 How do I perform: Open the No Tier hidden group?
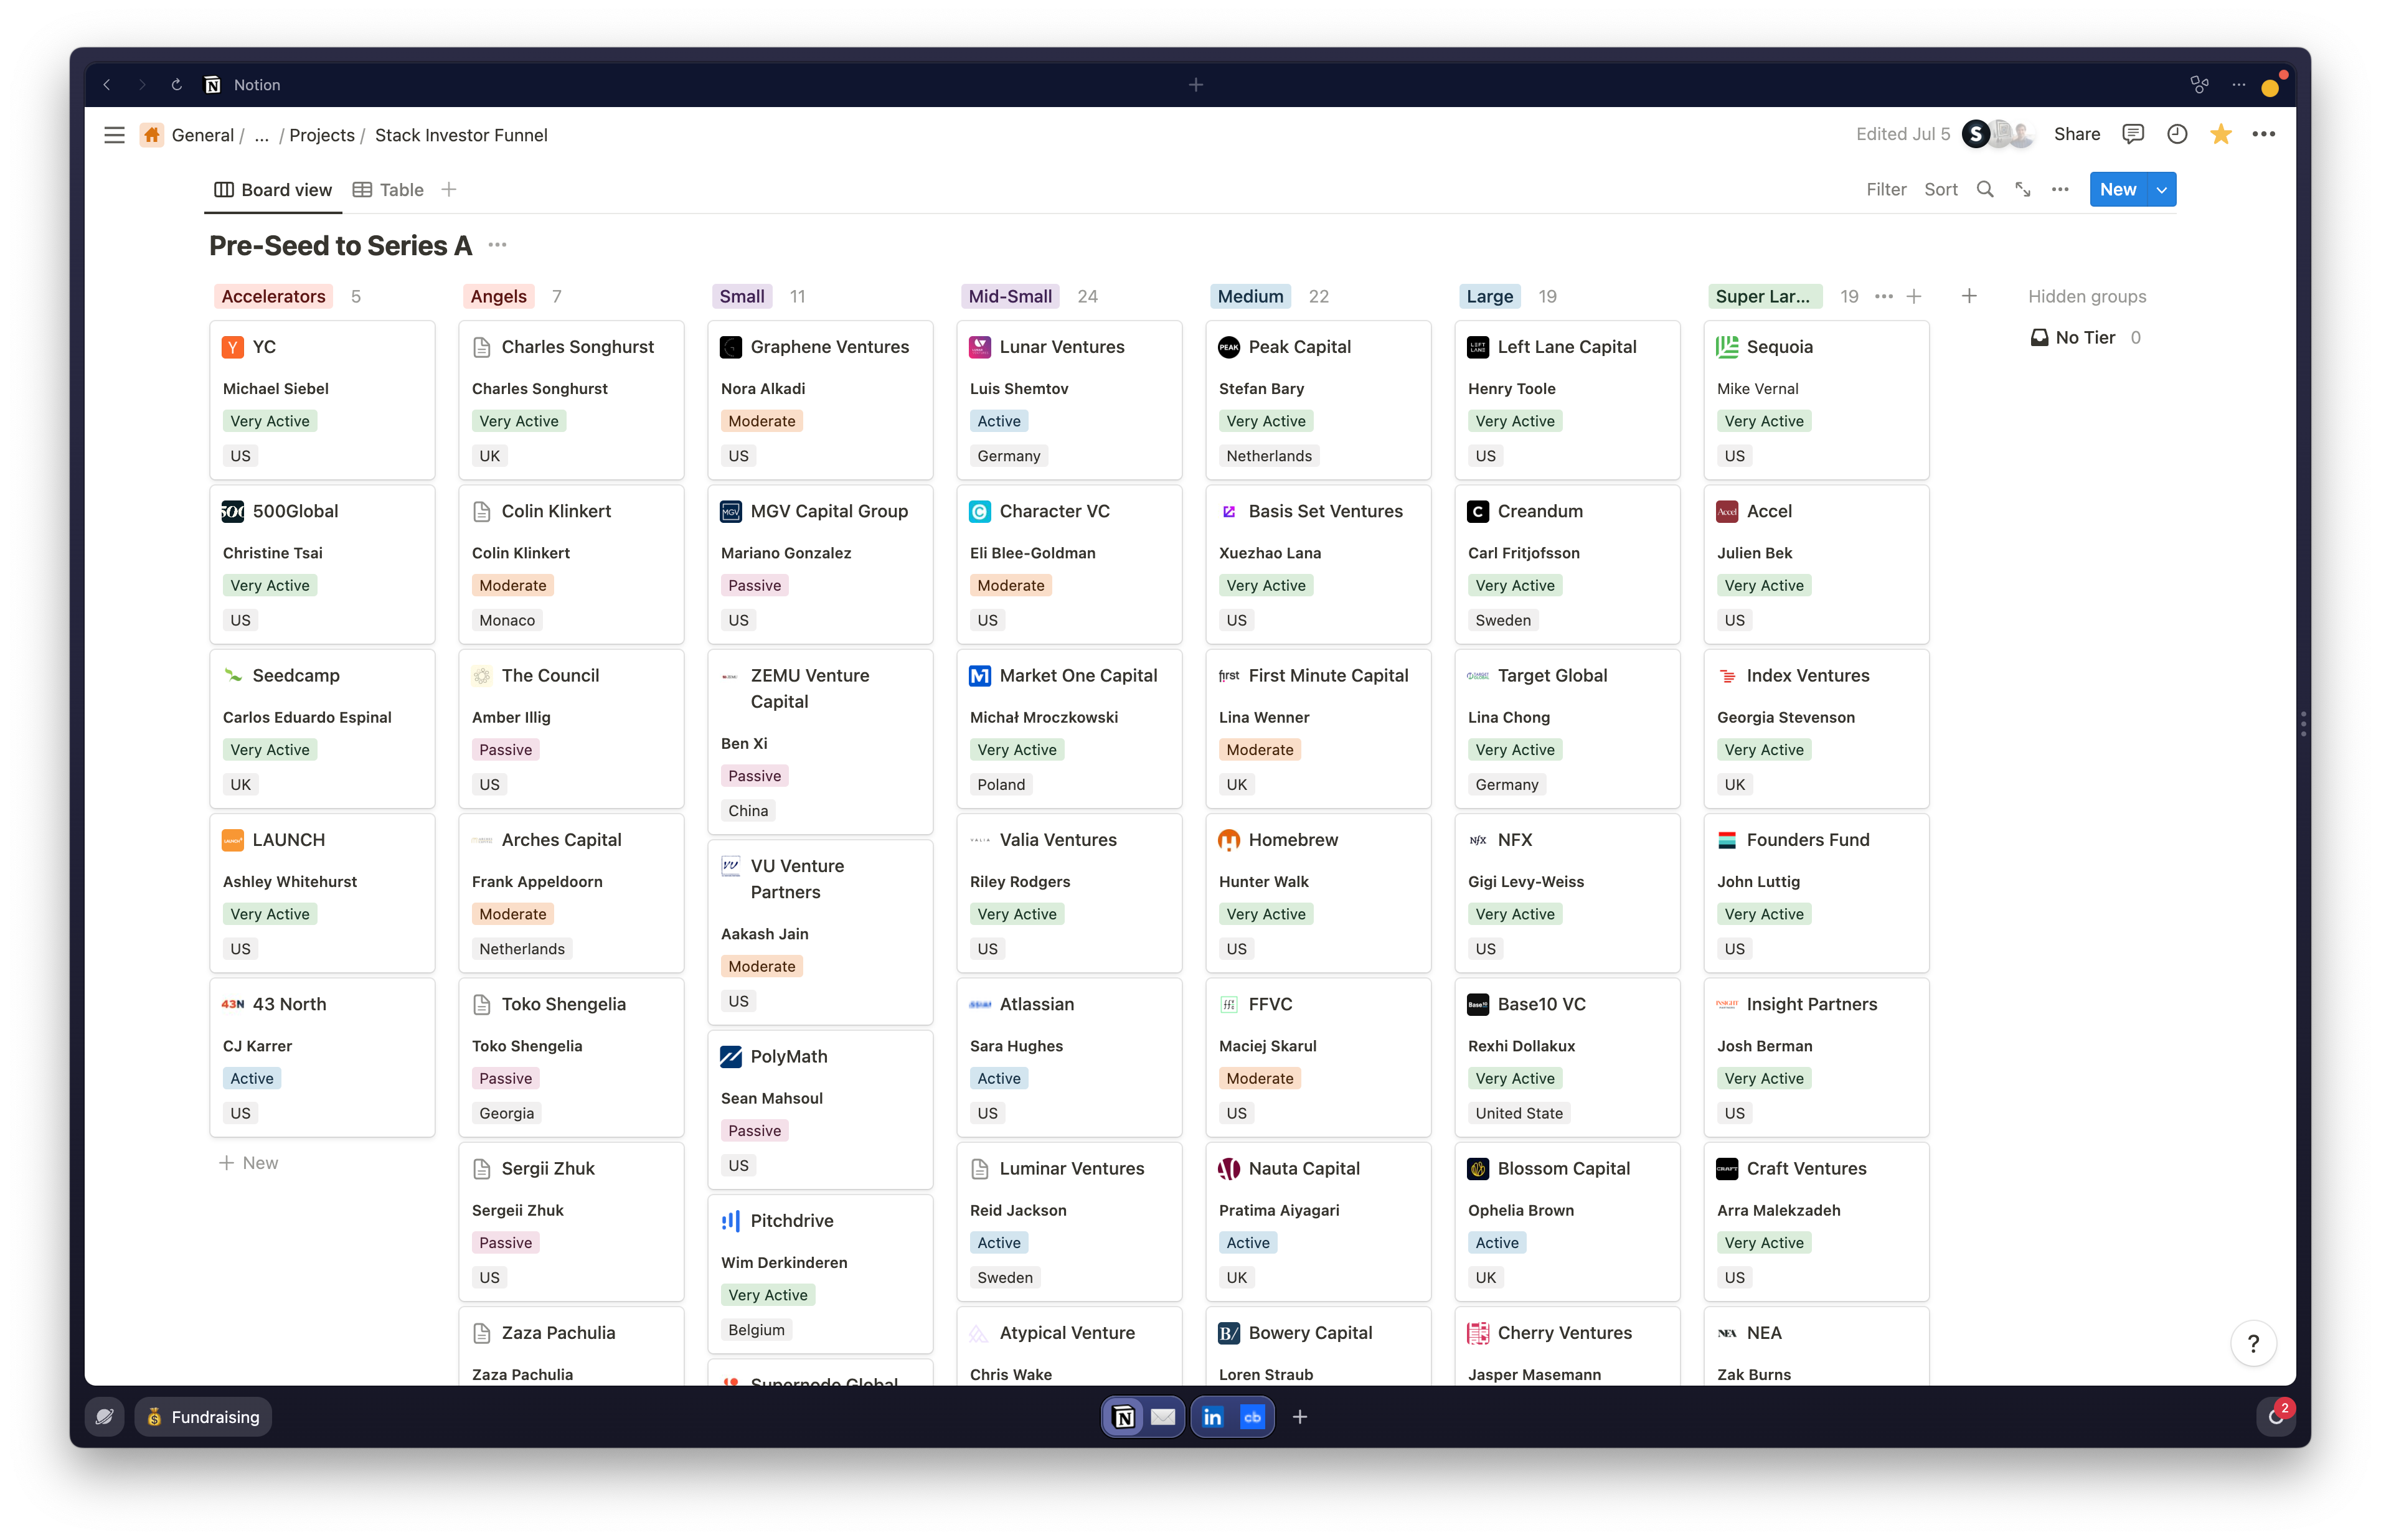point(2085,337)
